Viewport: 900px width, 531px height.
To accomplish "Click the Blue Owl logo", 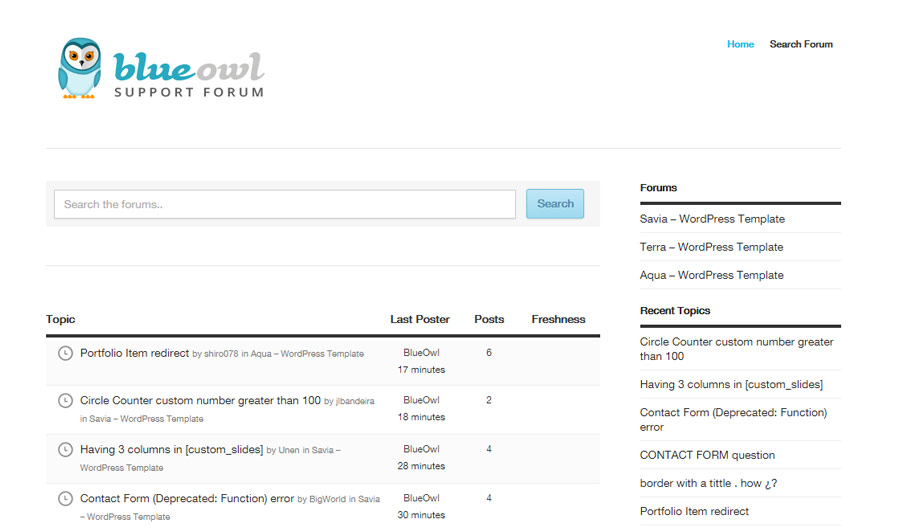I will 161,69.
